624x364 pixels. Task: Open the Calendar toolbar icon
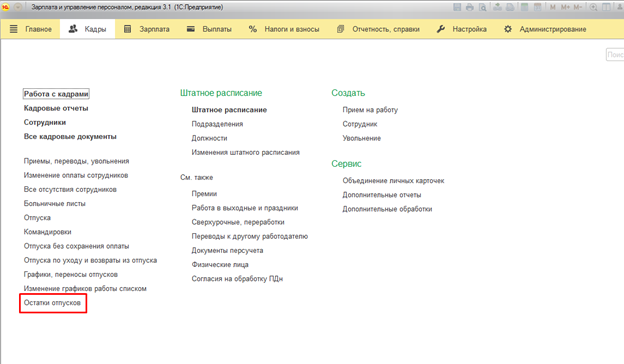pos(538,7)
